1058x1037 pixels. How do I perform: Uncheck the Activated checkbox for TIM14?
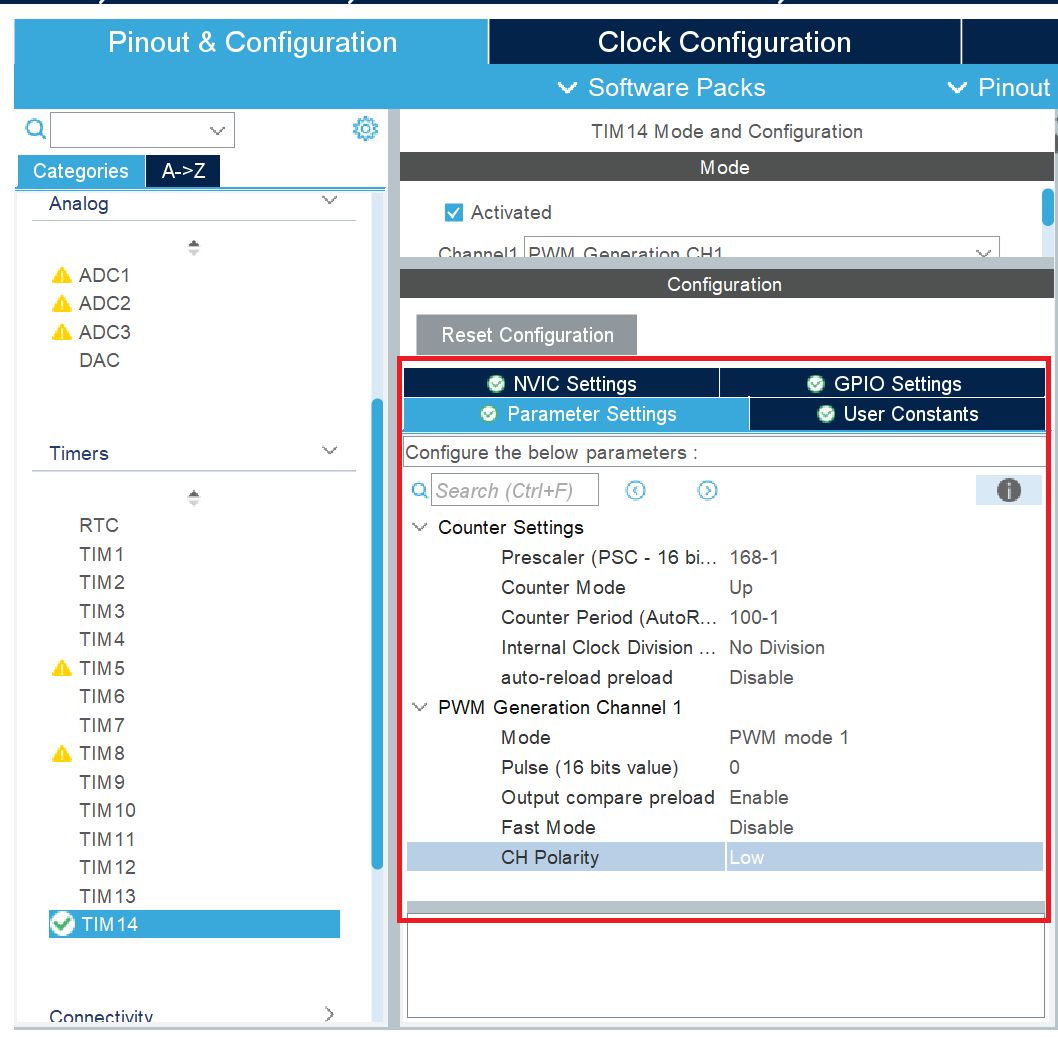coord(453,213)
